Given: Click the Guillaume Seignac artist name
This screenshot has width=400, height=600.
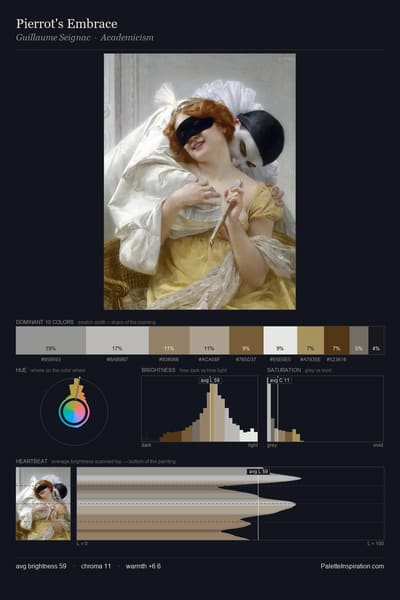Looking at the screenshot, I should click(53, 38).
